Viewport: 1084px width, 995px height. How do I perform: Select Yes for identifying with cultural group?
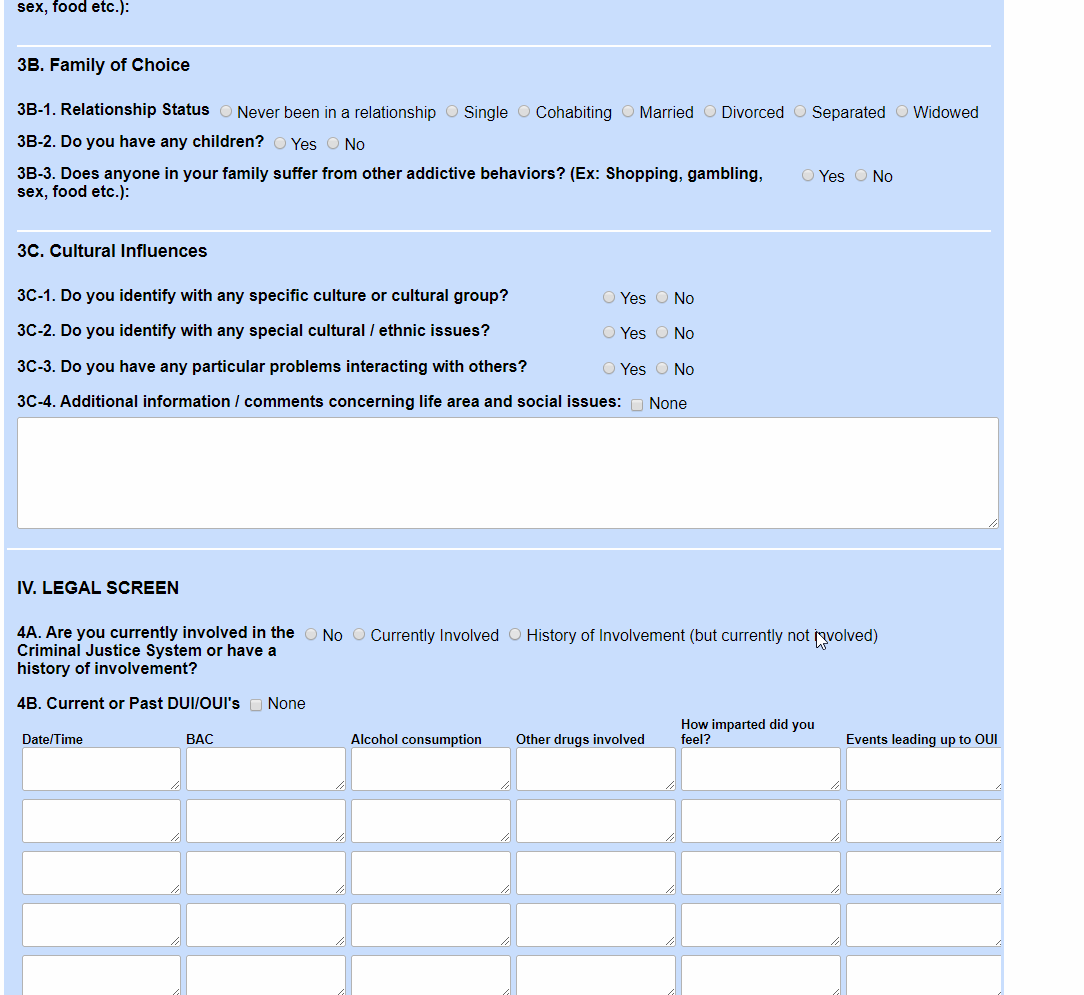[609, 297]
